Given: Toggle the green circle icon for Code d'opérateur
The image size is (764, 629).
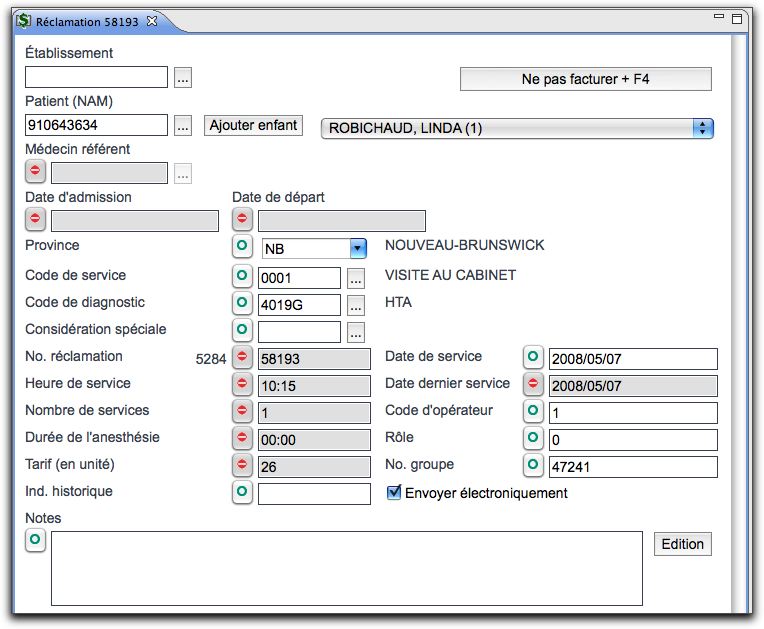Looking at the screenshot, I should coord(533,411).
